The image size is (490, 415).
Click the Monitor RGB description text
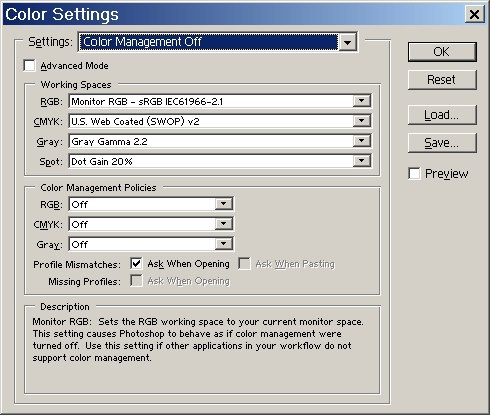(198, 340)
